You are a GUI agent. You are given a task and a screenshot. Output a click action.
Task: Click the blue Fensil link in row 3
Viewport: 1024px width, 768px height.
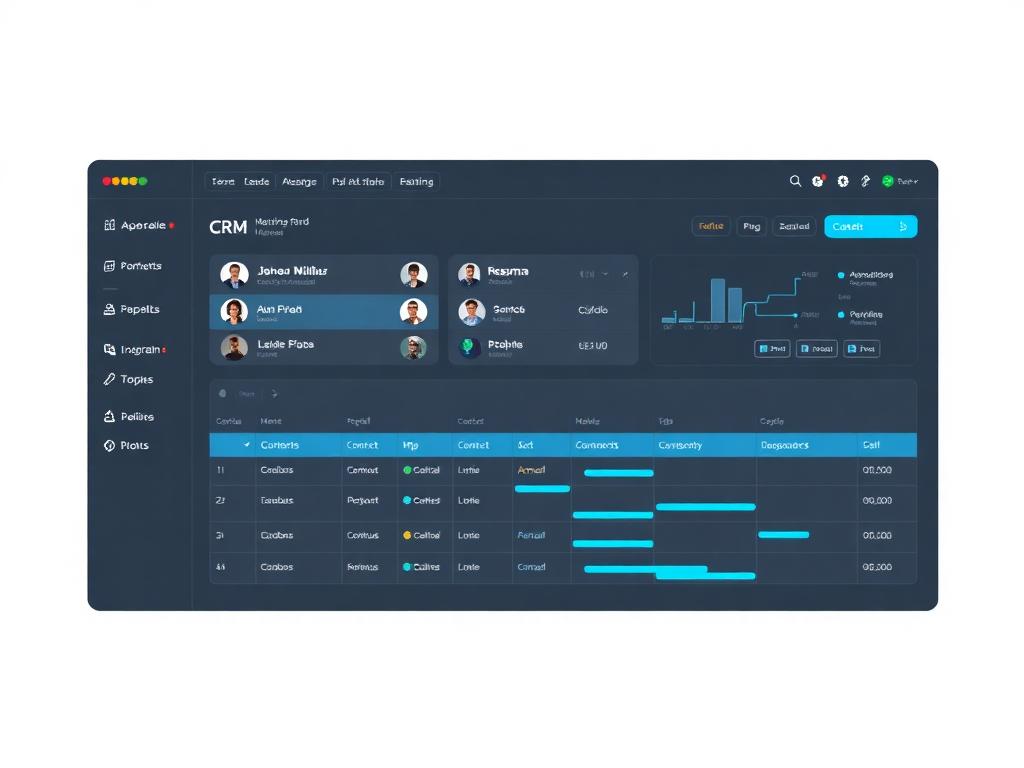531,535
